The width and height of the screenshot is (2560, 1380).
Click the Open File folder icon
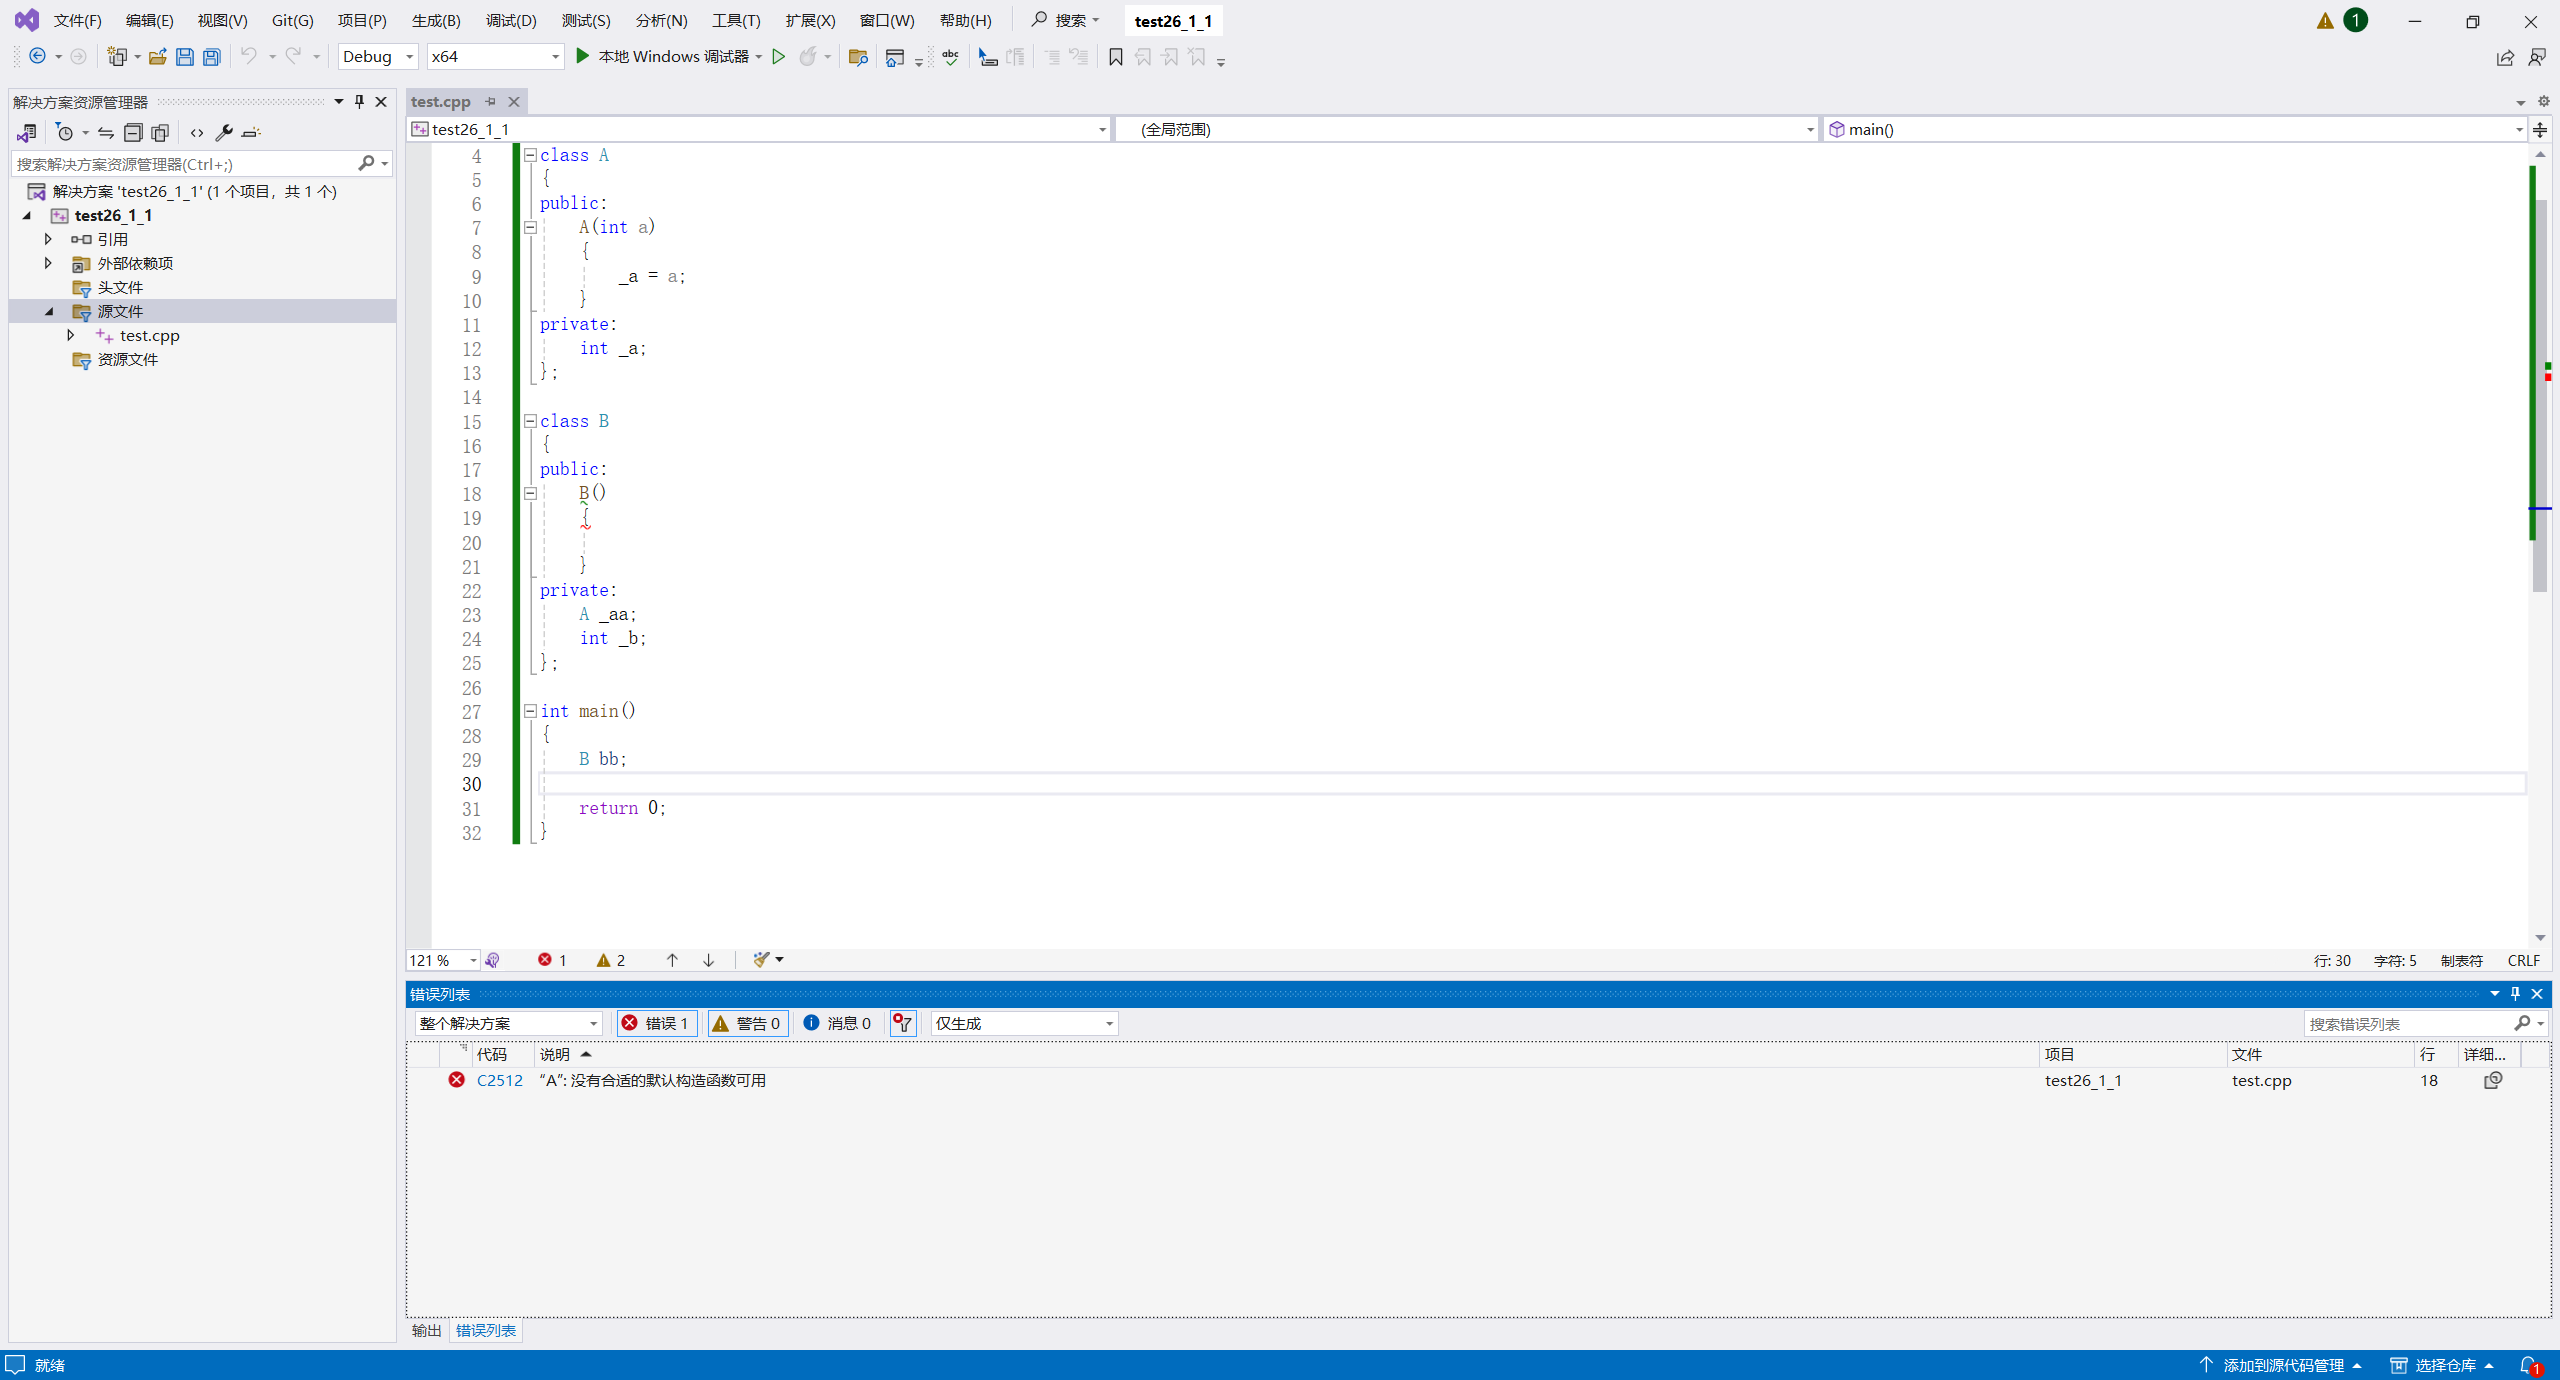coord(157,57)
